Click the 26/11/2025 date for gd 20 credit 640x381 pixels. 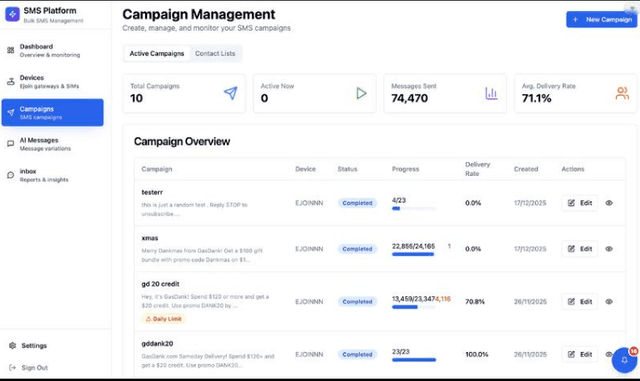pyautogui.click(x=530, y=302)
